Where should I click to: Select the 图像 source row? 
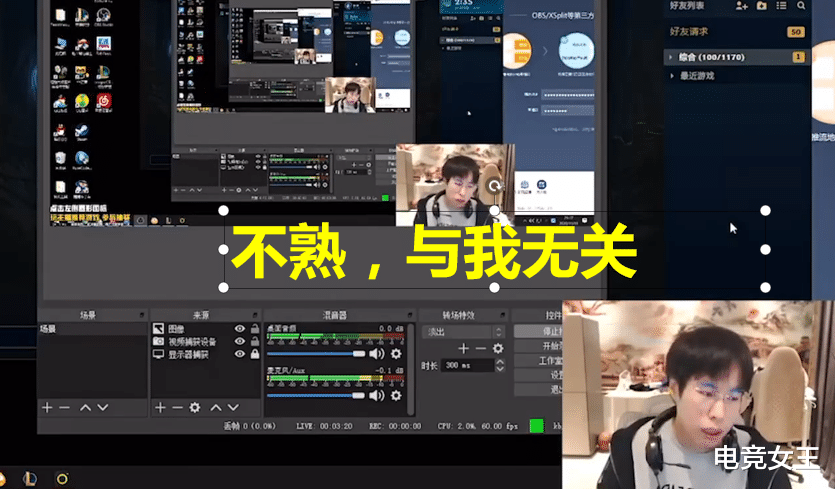coord(206,329)
